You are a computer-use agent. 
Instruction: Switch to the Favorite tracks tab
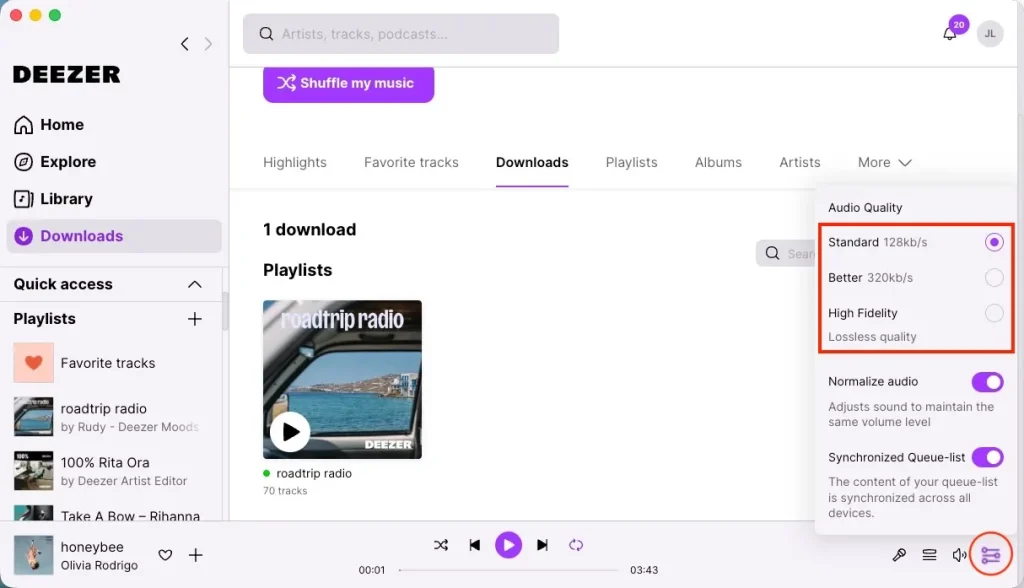pyautogui.click(x=411, y=163)
